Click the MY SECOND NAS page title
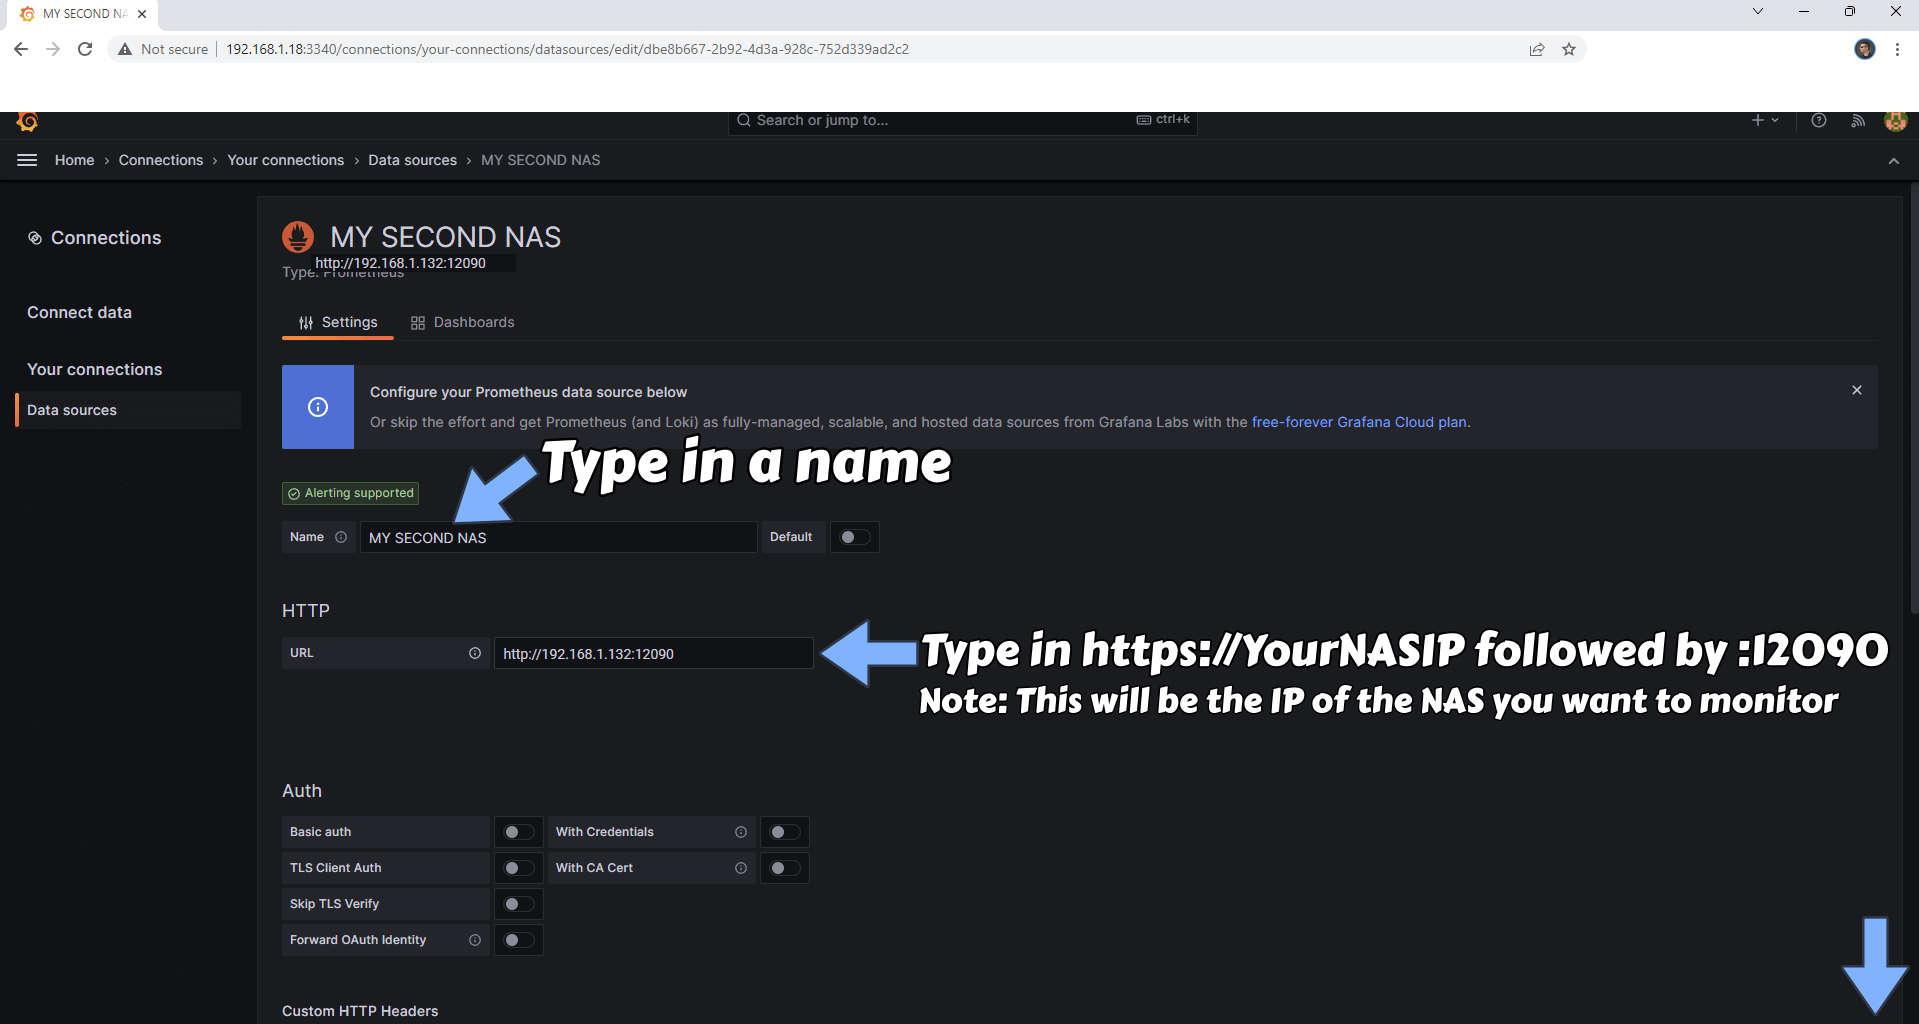The width and height of the screenshot is (1919, 1024). (446, 237)
